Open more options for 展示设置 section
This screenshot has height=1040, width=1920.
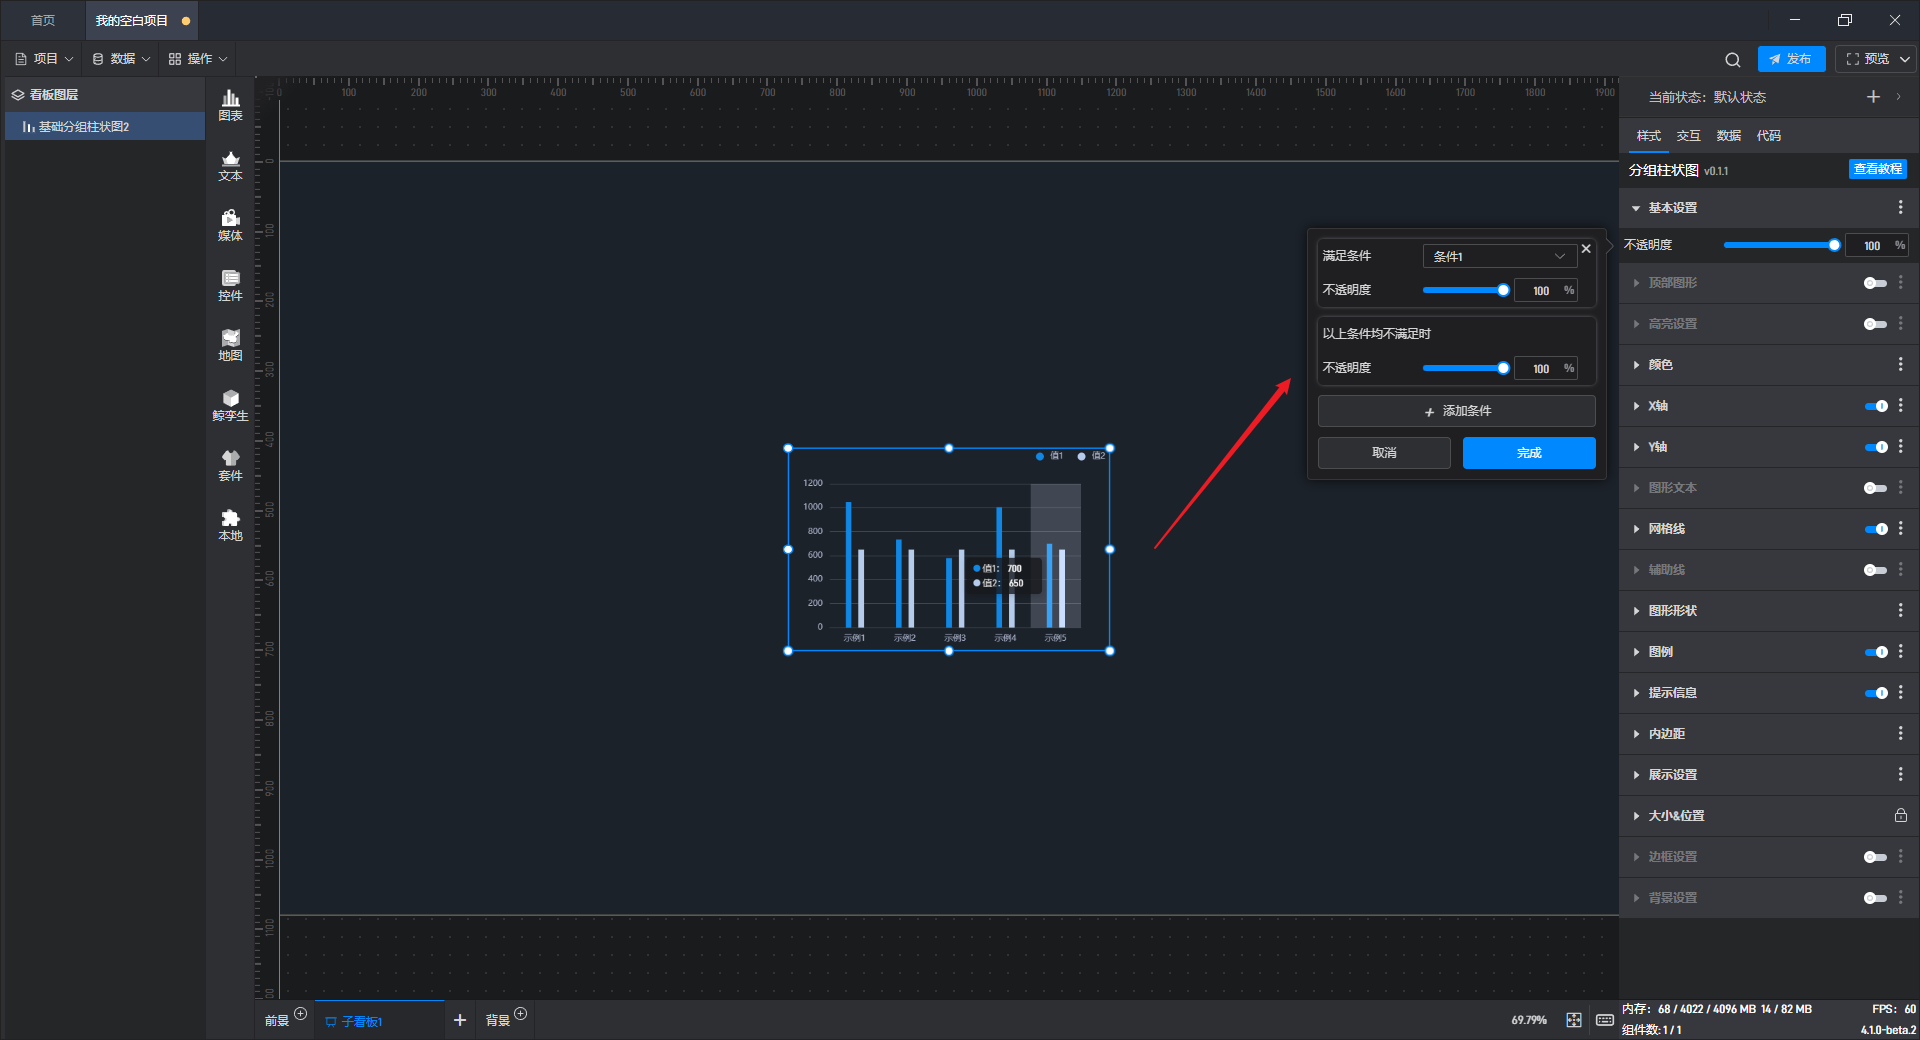(x=1900, y=774)
